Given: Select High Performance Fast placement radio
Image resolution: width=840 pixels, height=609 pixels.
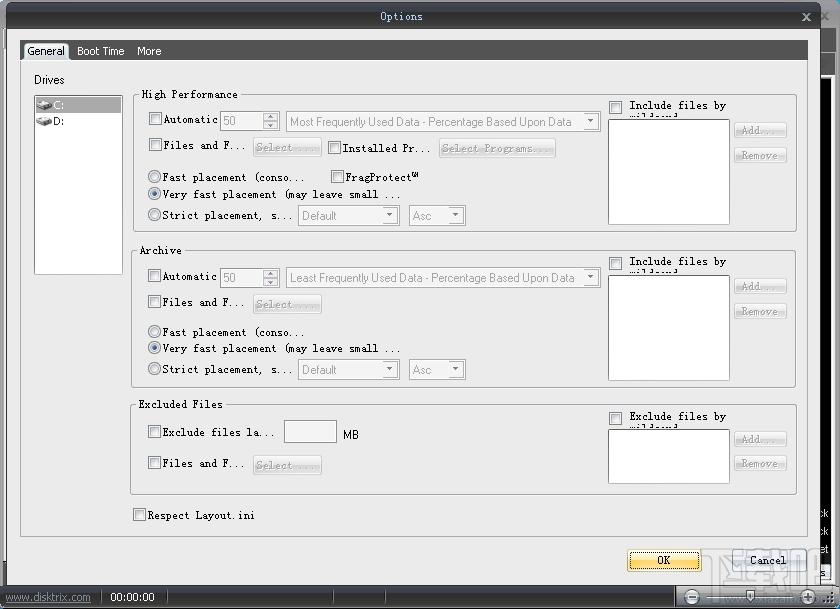Looking at the screenshot, I should coord(154,176).
